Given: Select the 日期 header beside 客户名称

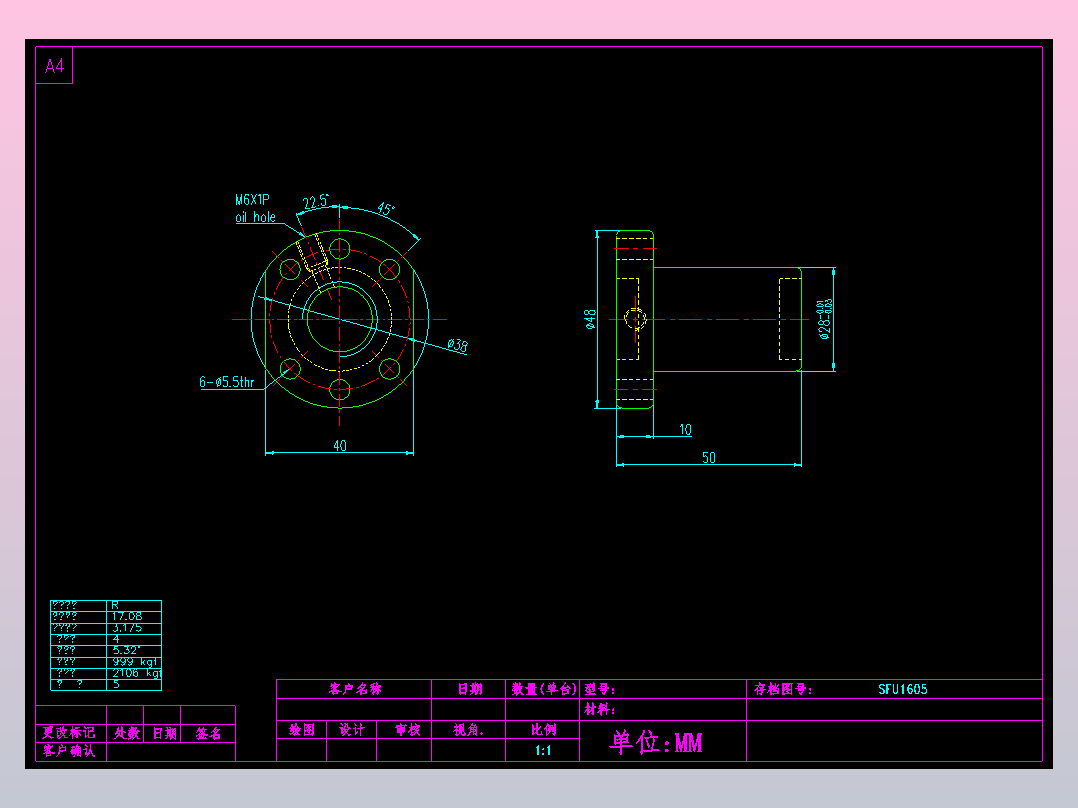Looking at the screenshot, I should [x=470, y=689].
